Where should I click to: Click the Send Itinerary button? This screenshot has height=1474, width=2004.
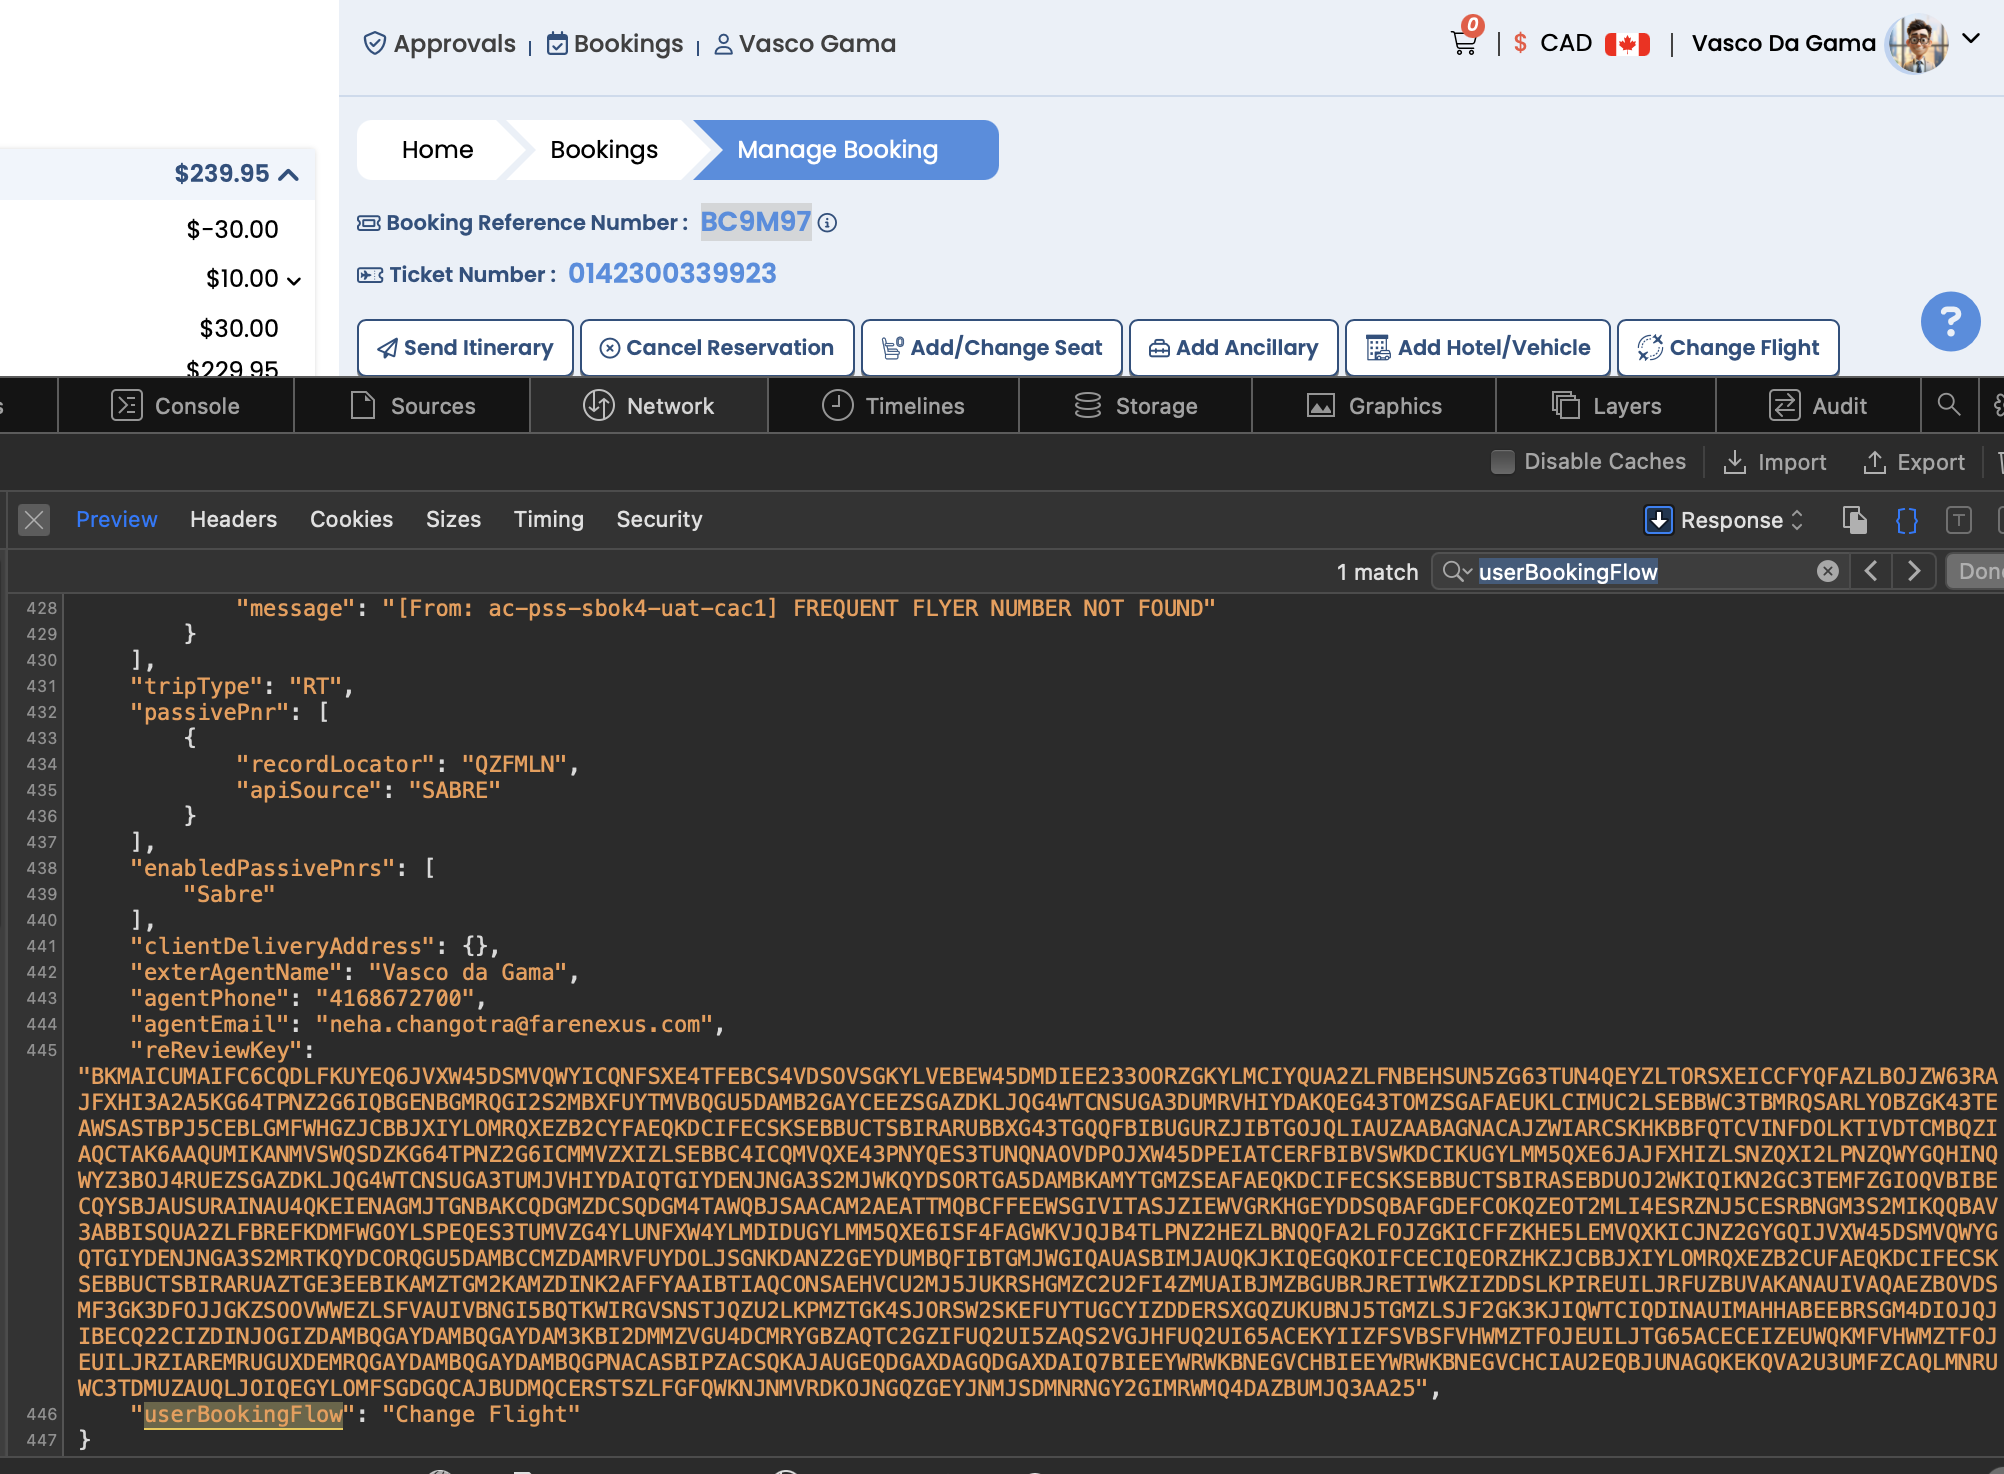[x=465, y=348]
